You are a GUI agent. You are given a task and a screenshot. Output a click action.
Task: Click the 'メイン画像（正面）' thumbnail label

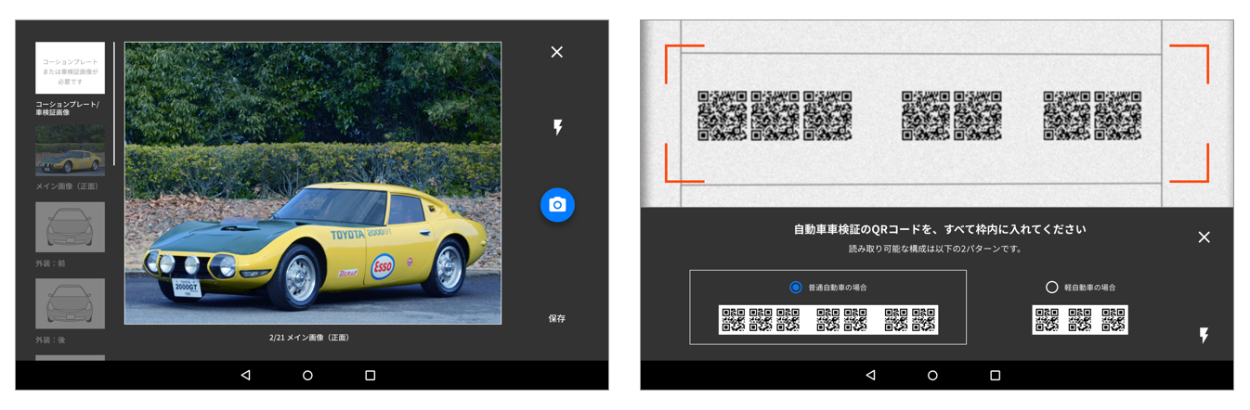point(68,185)
